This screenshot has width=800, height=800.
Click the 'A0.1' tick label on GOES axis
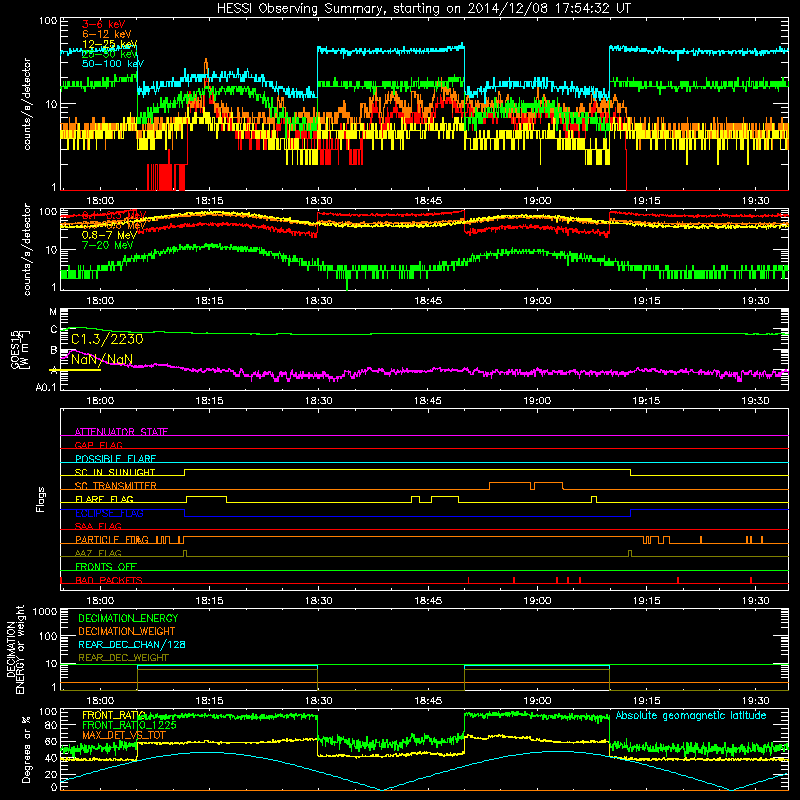coord(46,387)
